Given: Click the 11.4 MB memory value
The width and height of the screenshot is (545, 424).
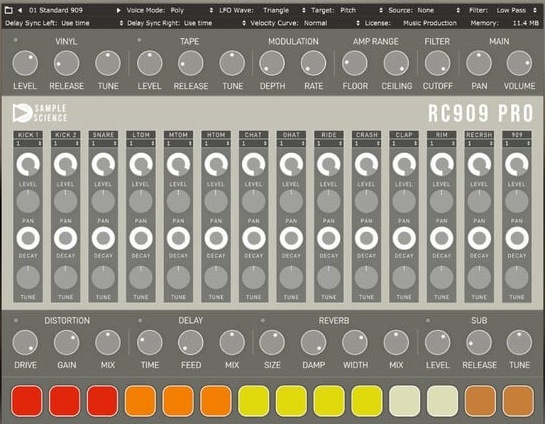Looking at the screenshot, I should coord(526,23).
